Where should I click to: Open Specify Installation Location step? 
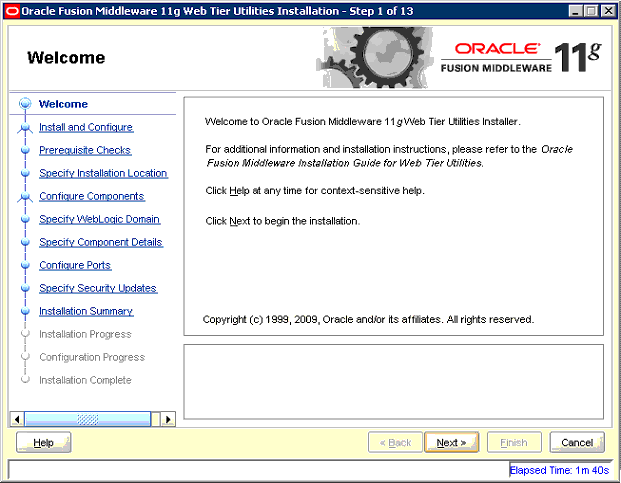(103, 173)
